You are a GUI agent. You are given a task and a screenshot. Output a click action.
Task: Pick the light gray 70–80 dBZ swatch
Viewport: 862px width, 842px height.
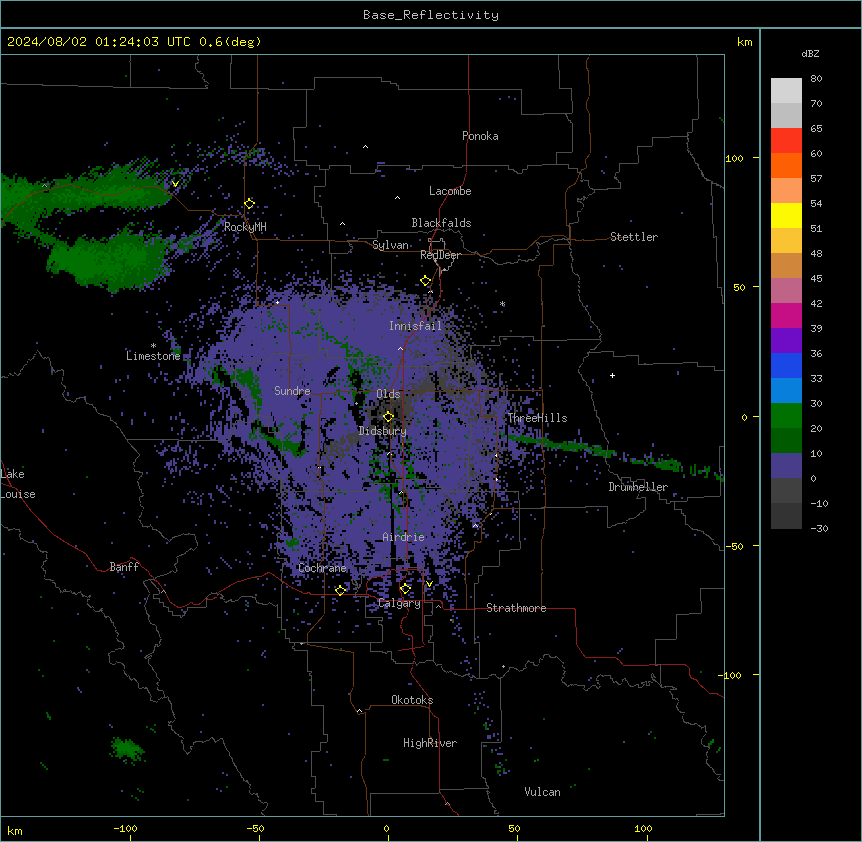point(786,91)
